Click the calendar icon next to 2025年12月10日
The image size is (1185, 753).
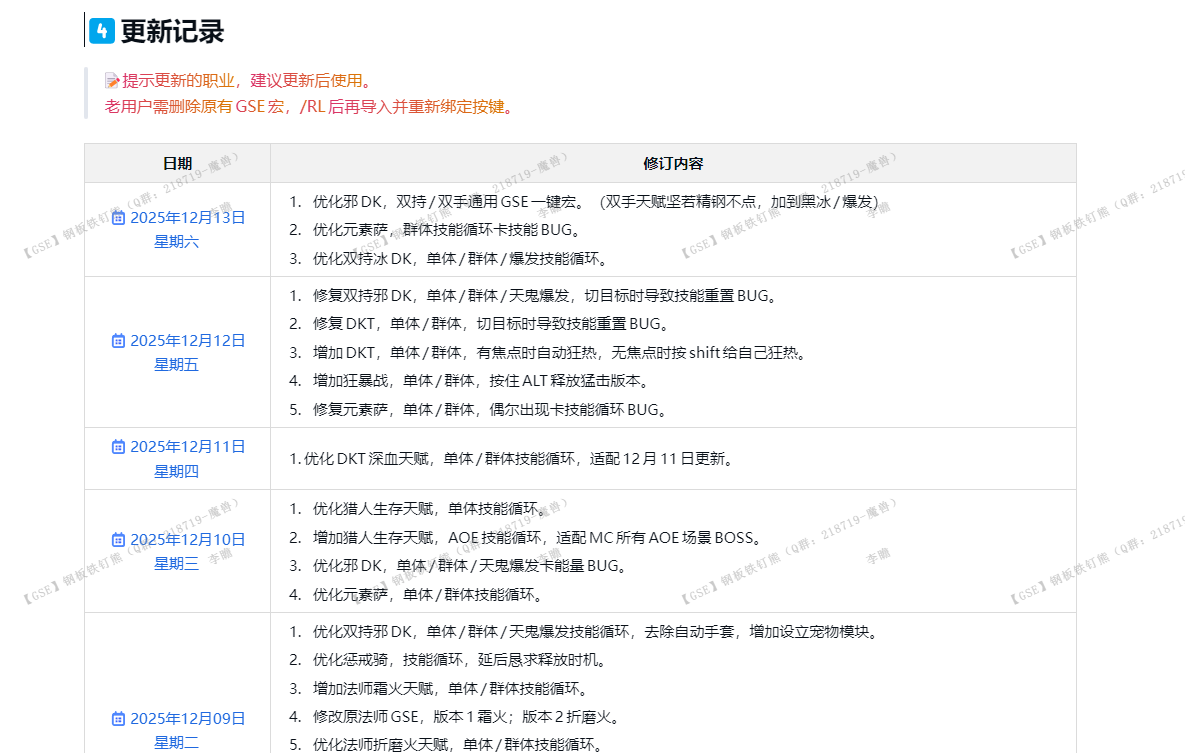click(118, 539)
